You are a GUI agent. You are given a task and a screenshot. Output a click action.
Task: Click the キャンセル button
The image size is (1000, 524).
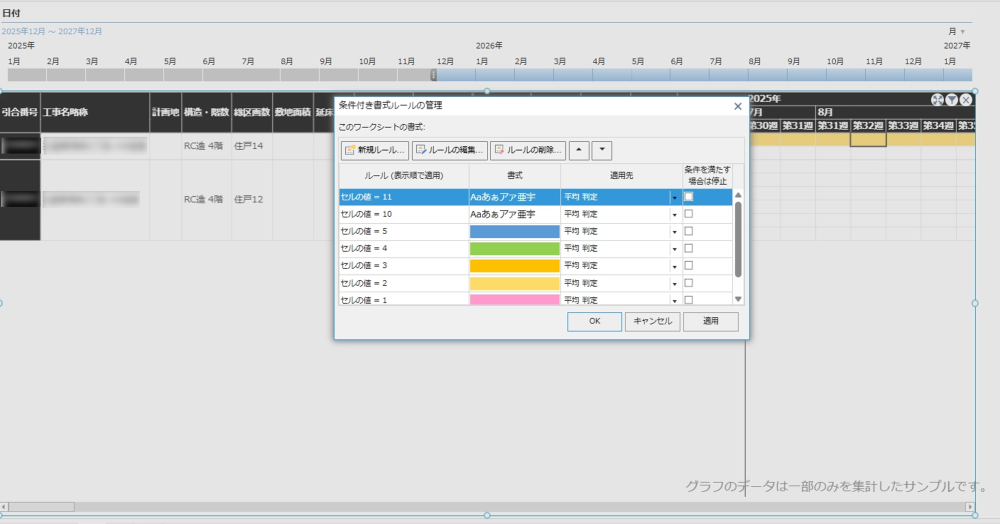tap(652, 321)
